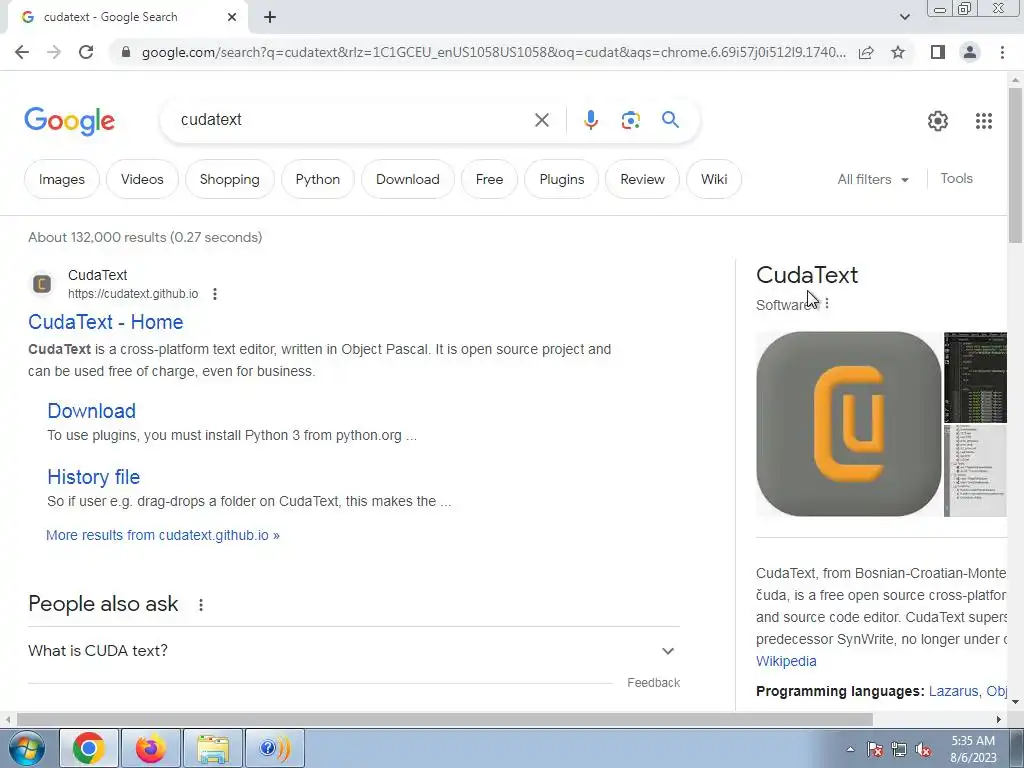The image size is (1024, 768).
Task: Select the Download filter chip
Action: coord(408,180)
